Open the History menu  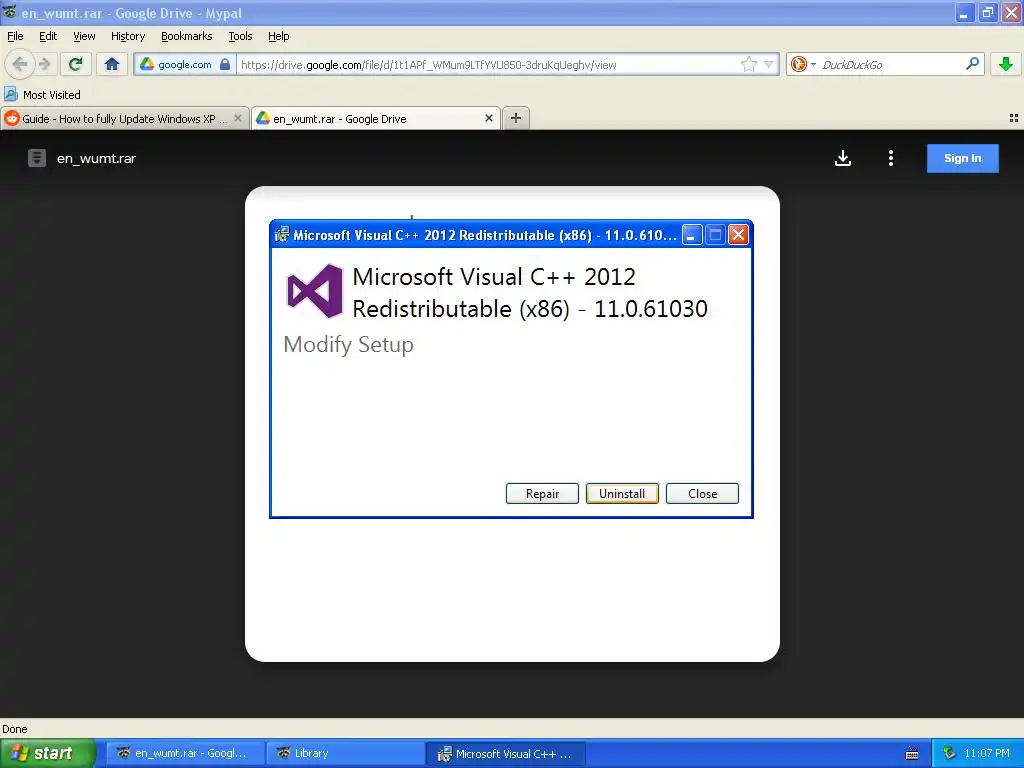click(128, 36)
